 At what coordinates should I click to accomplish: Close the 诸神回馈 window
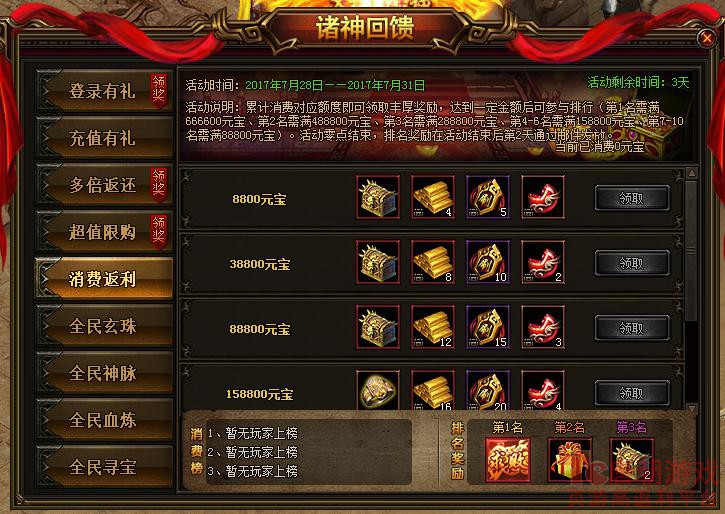click(x=707, y=38)
